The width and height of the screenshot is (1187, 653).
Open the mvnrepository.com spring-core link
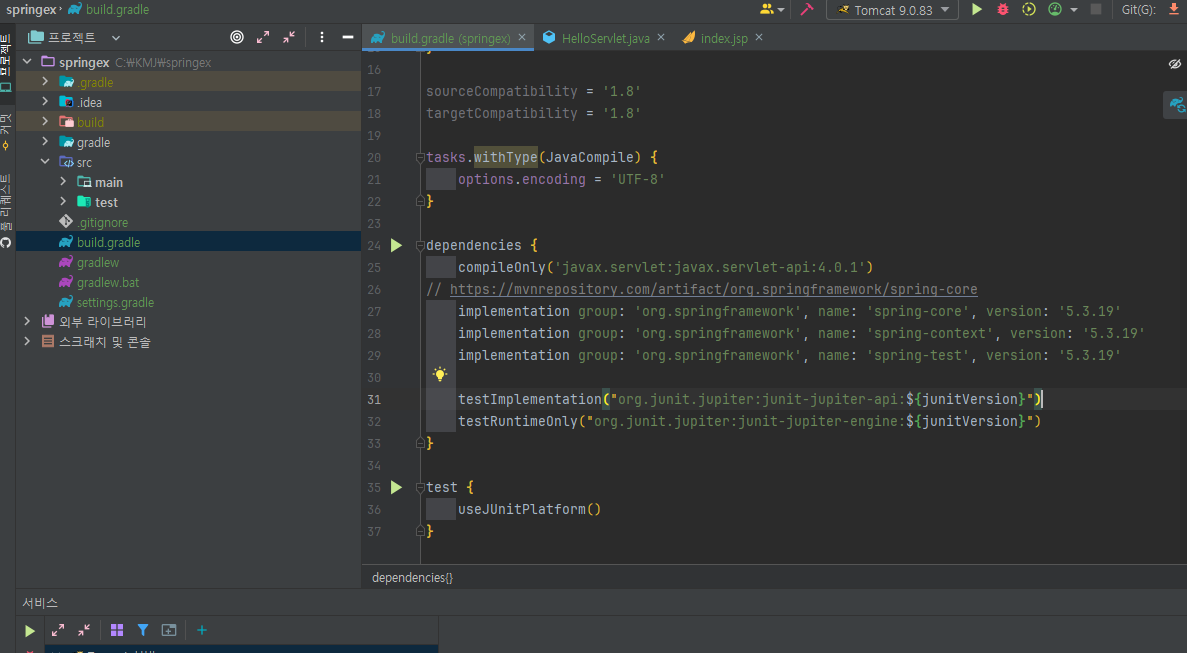713,289
